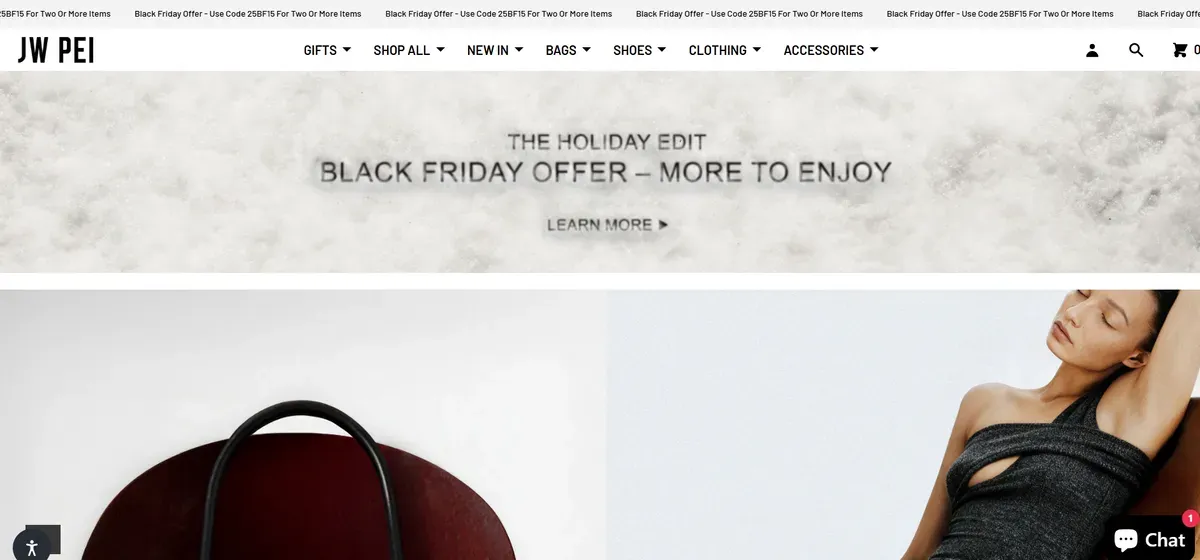The width and height of the screenshot is (1200, 560).
Task: Expand the Bags dropdown arrow
Action: 586,49
